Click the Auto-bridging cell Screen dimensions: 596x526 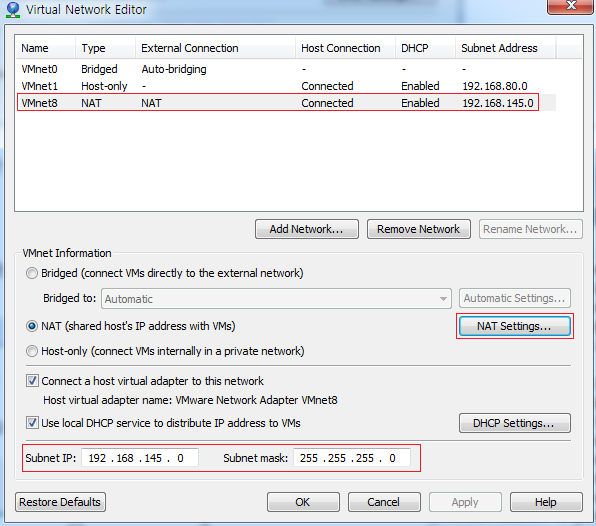pyautogui.click(x=174, y=69)
